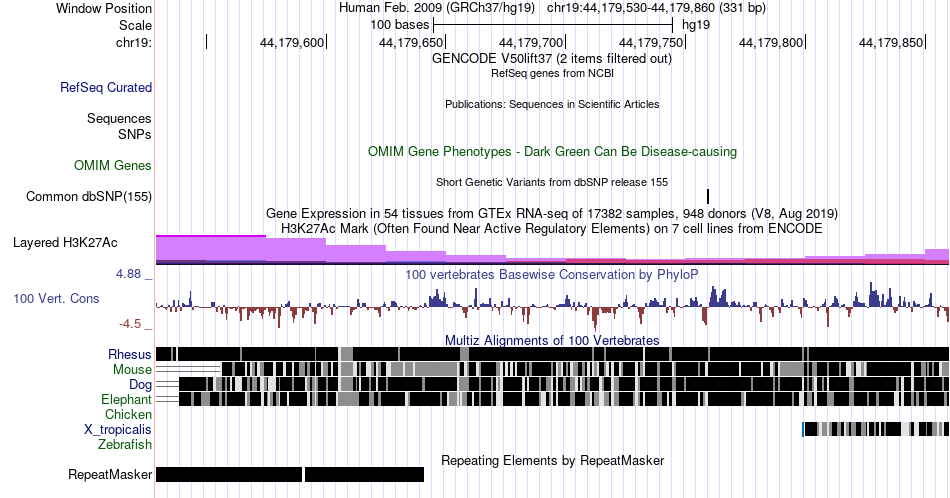Select the Dog alignment row label
Image resolution: width=950 pixels, height=498 pixels.
[140, 385]
